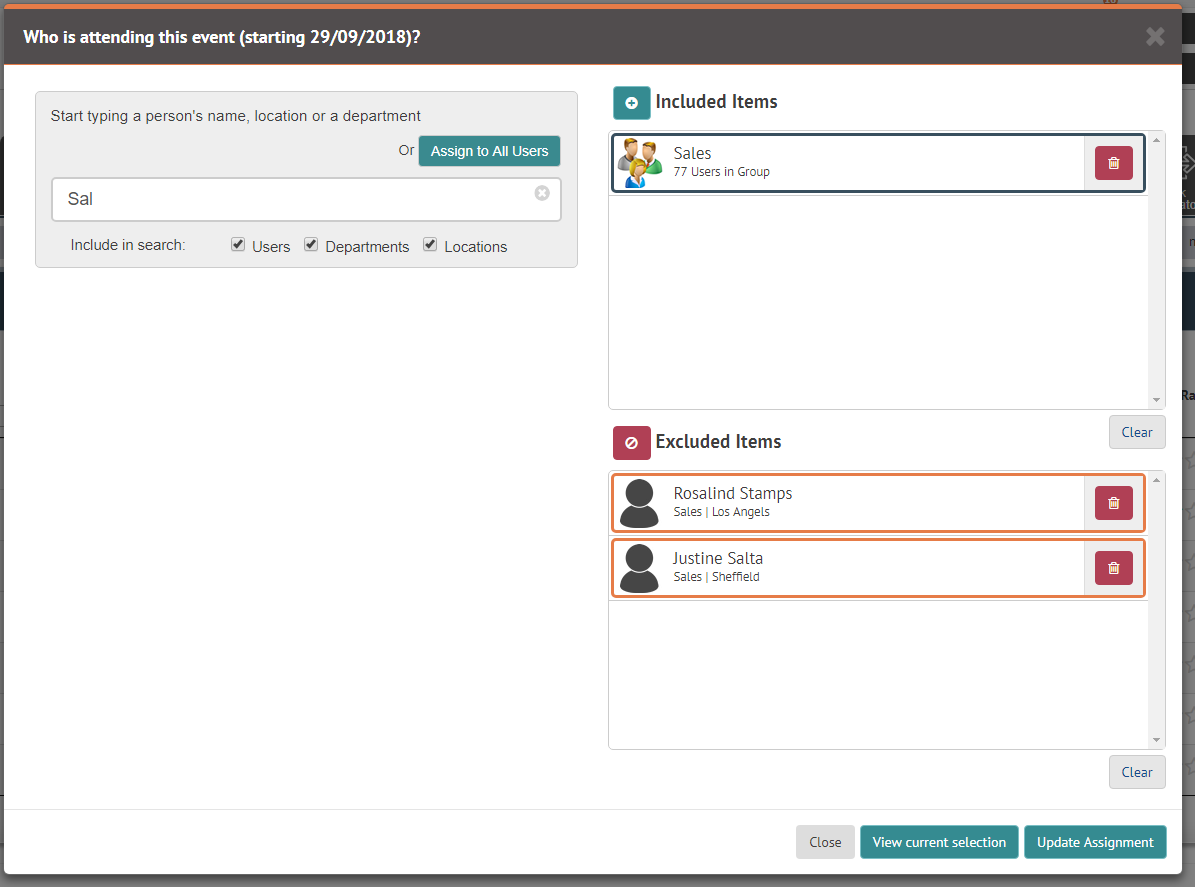Screen dimensions: 1195x887
Task: Clear the search field with the x icon
Action: [x=542, y=193]
